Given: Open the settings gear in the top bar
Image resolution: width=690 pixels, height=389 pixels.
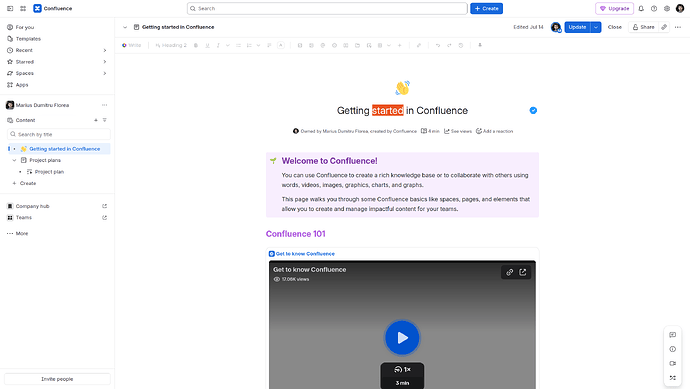Looking at the screenshot, I should pos(667,8).
